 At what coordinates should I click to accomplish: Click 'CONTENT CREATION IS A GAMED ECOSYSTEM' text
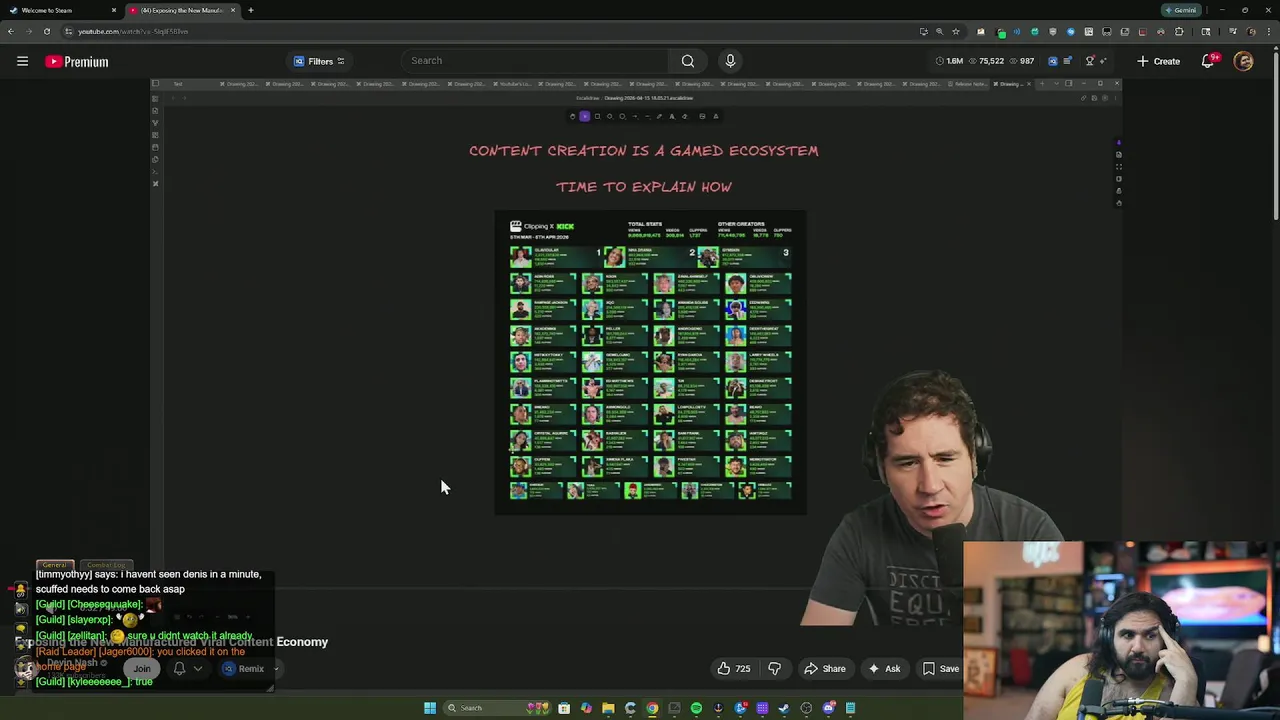point(644,151)
